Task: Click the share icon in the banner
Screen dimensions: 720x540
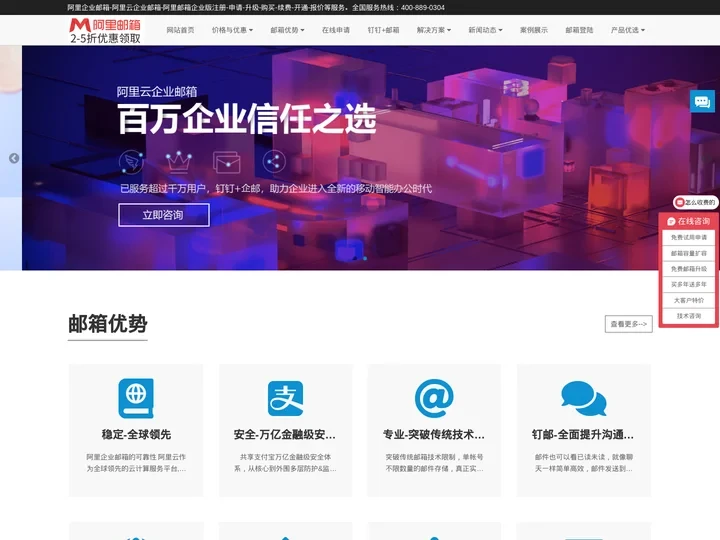Action: (274, 162)
